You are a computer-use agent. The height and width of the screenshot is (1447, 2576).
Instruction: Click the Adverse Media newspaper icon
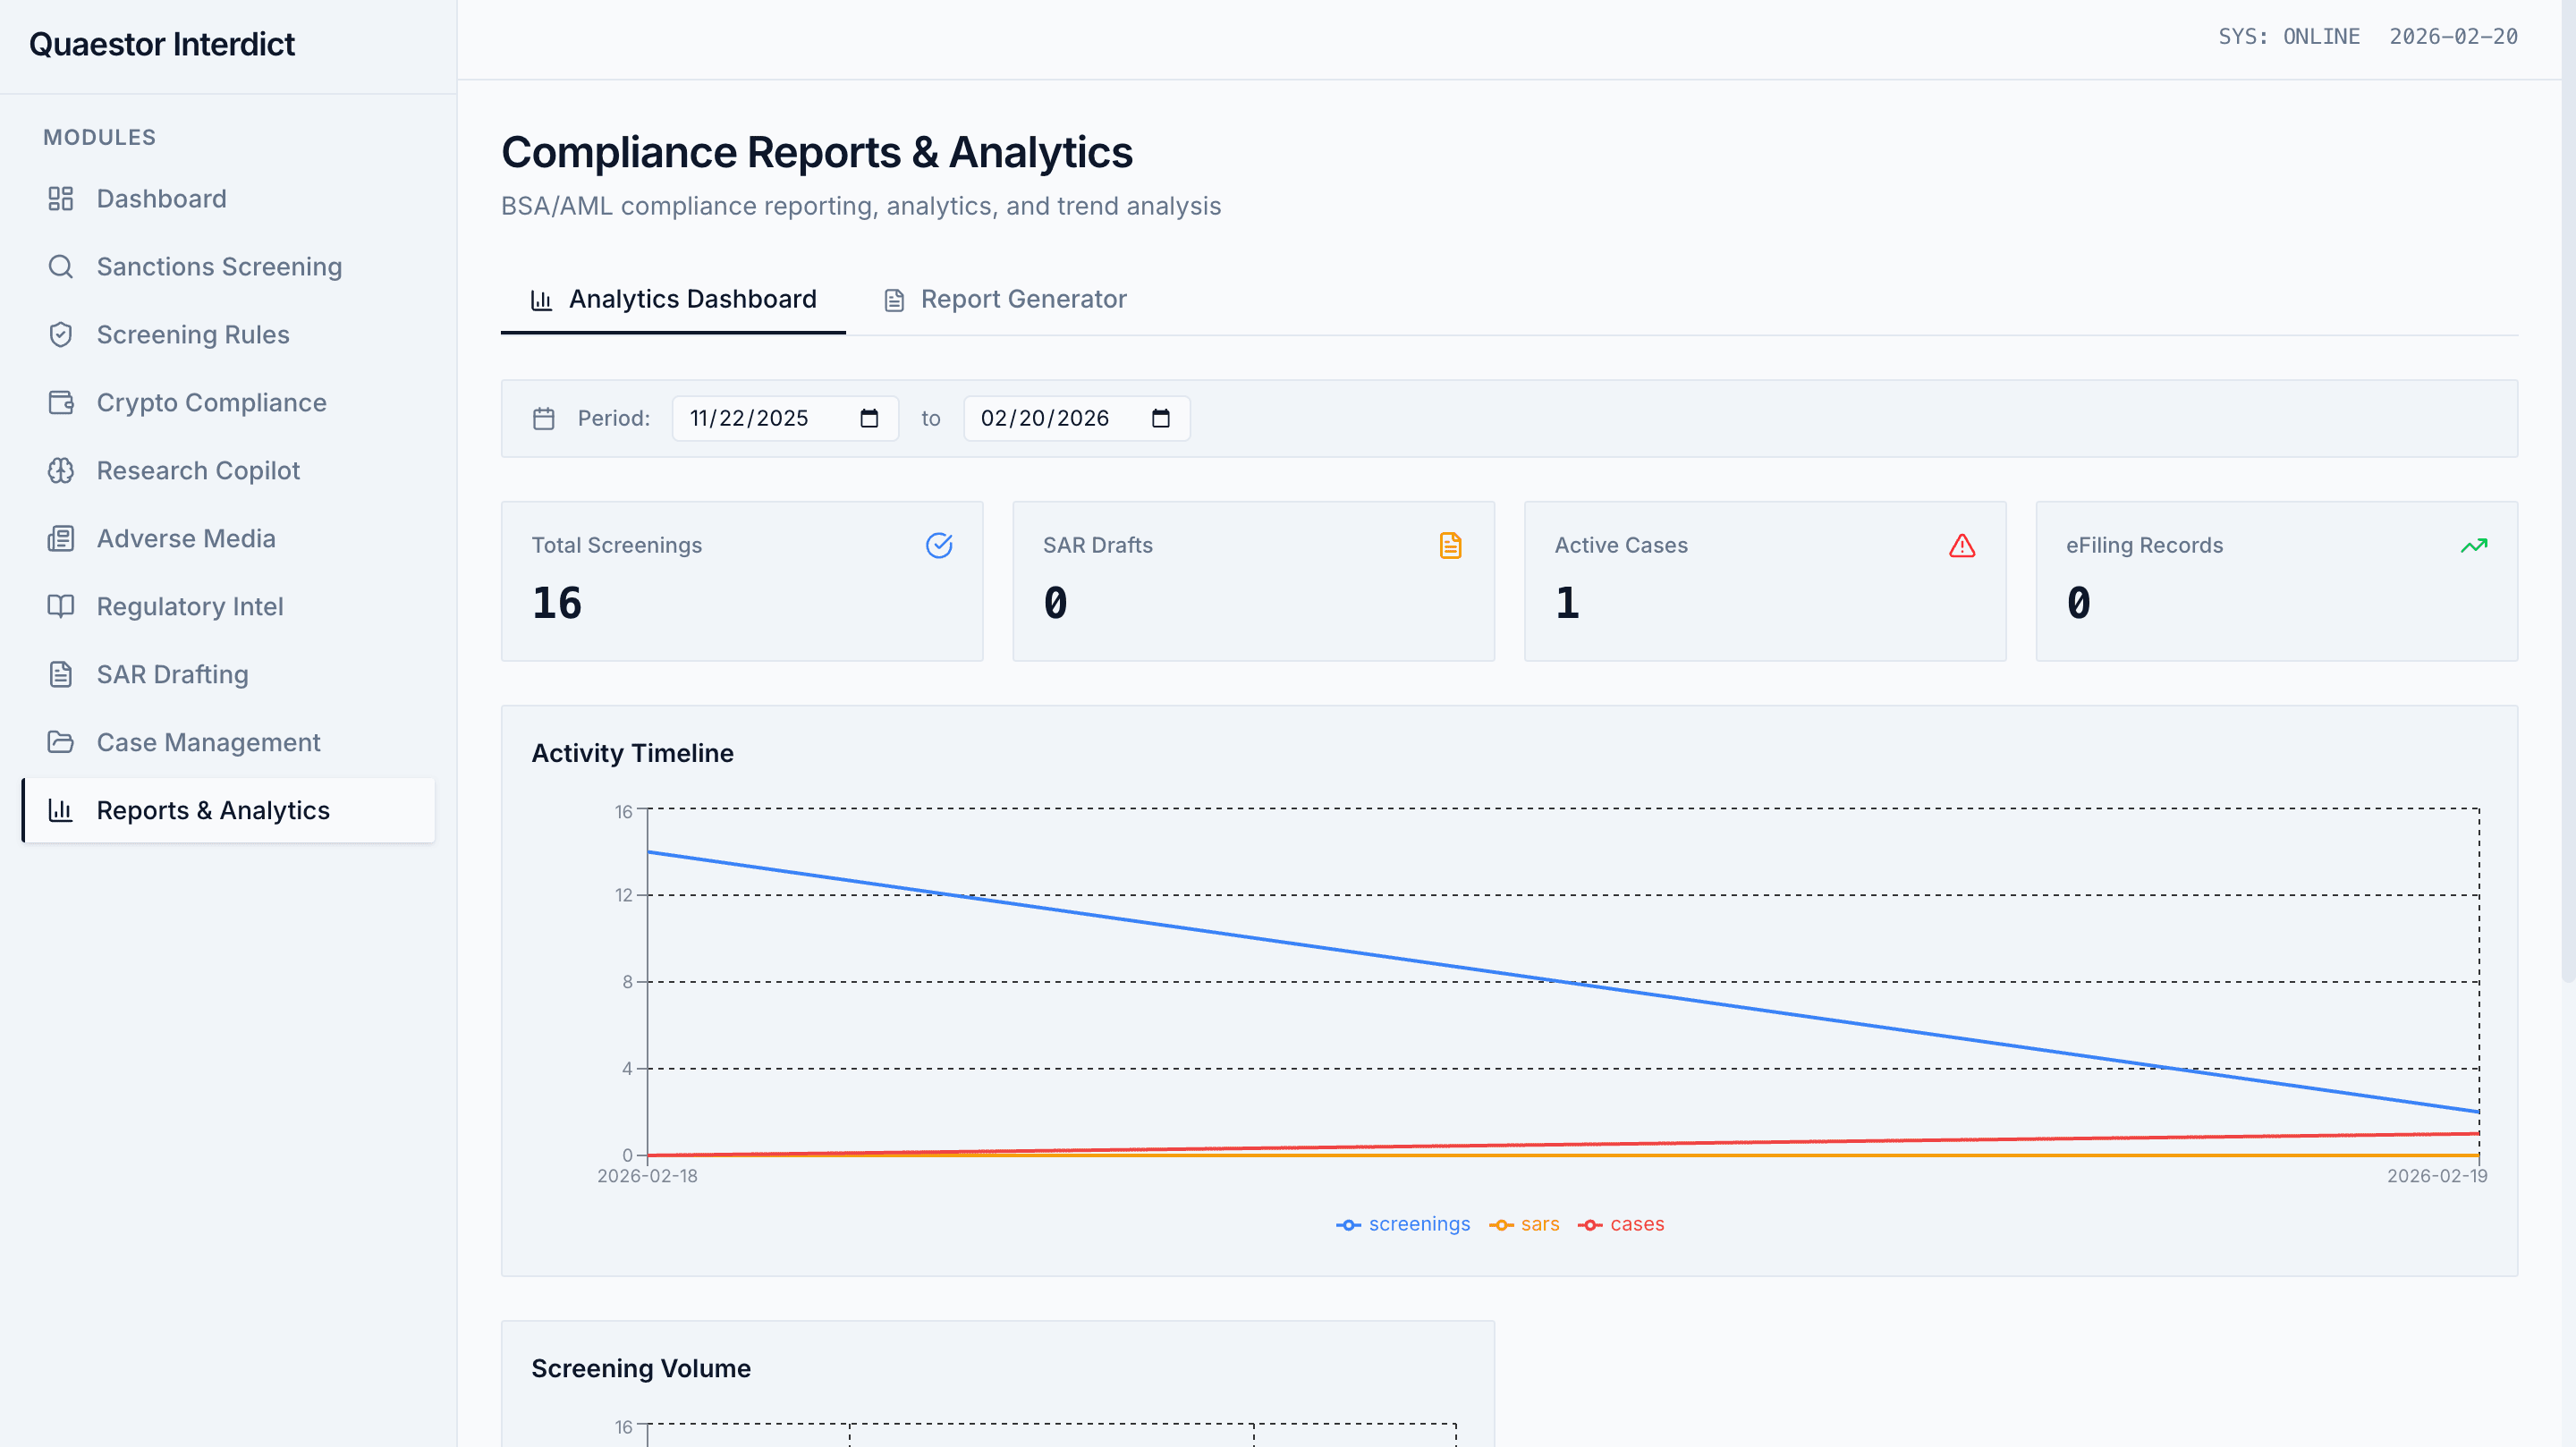pyautogui.click(x=61, y=539)
